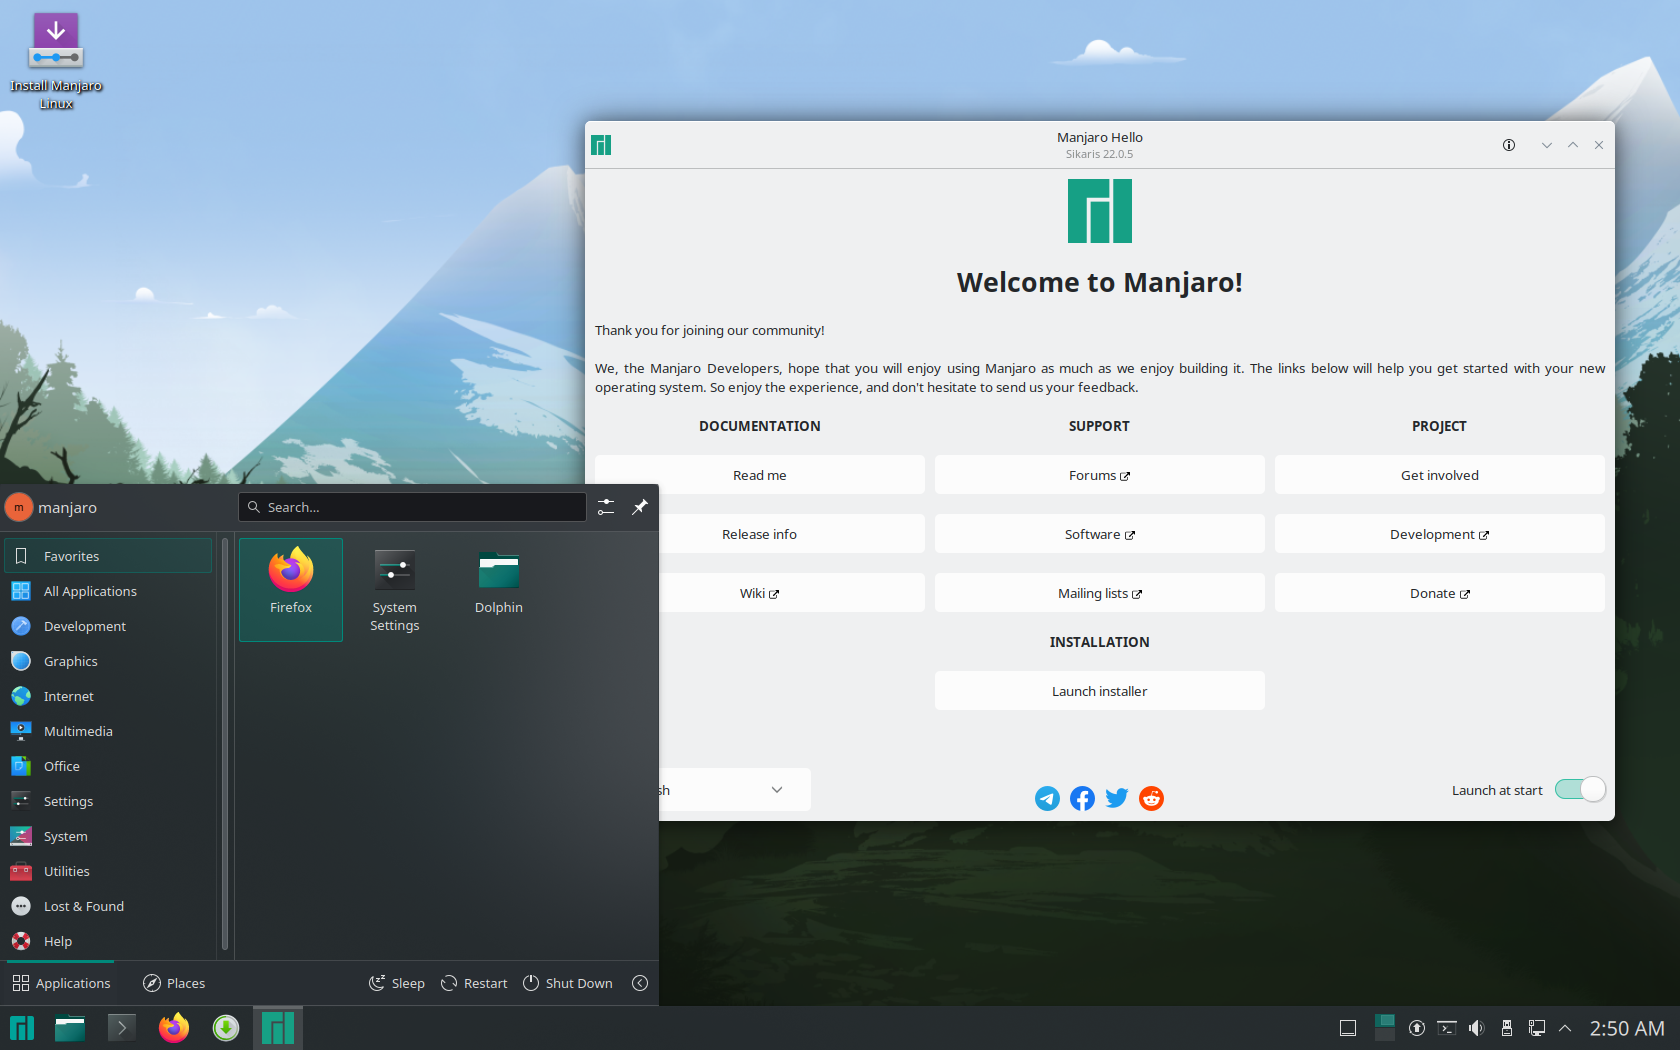Click the pin icon in application launcher
The width and height of the screenshot is (1680, 1050).
tap(640, 507)
